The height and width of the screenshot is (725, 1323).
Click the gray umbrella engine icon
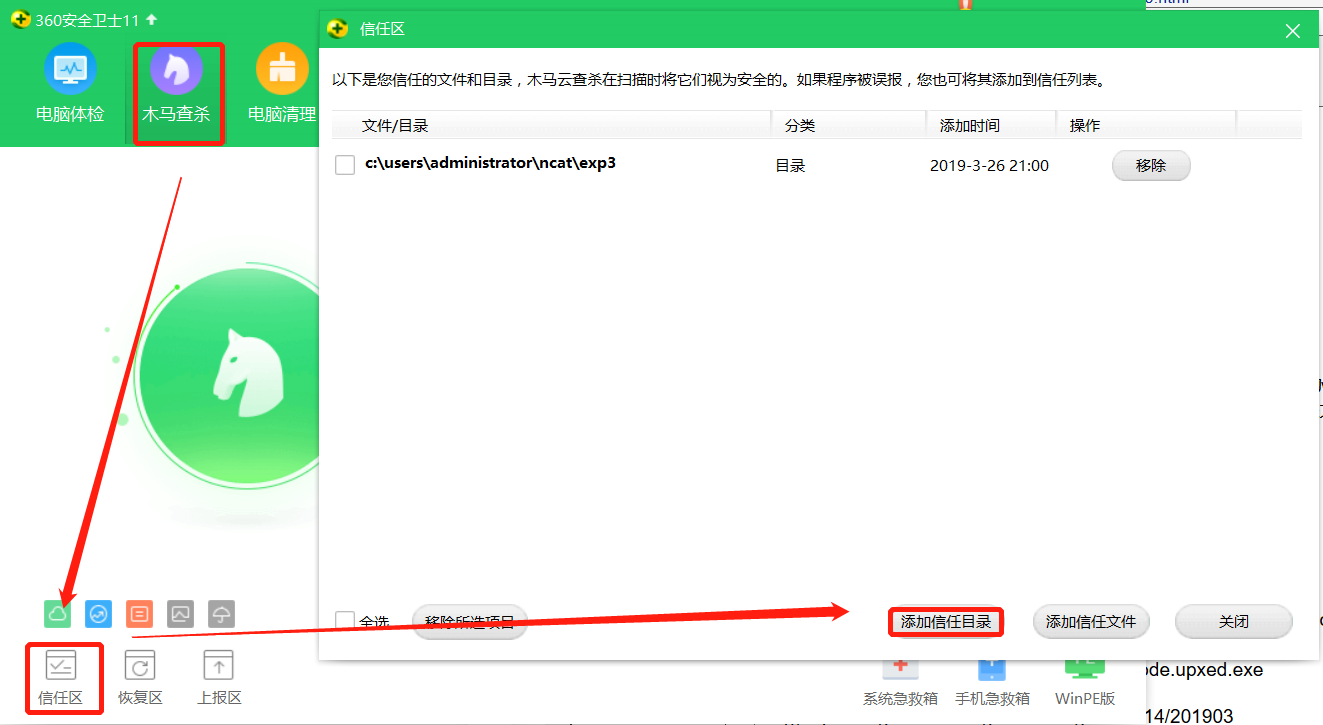point(221,613)
